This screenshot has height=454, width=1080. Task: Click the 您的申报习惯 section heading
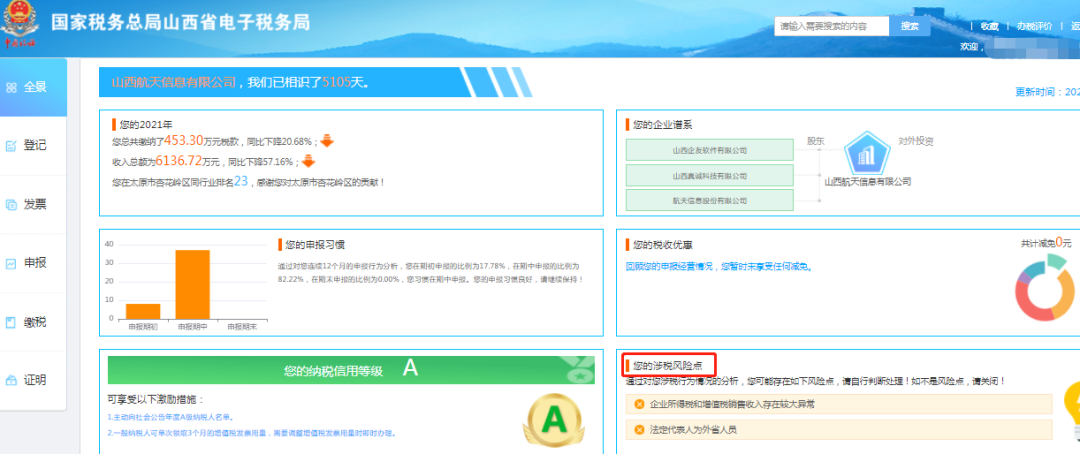pyautogui.click(x=315, y=245)
